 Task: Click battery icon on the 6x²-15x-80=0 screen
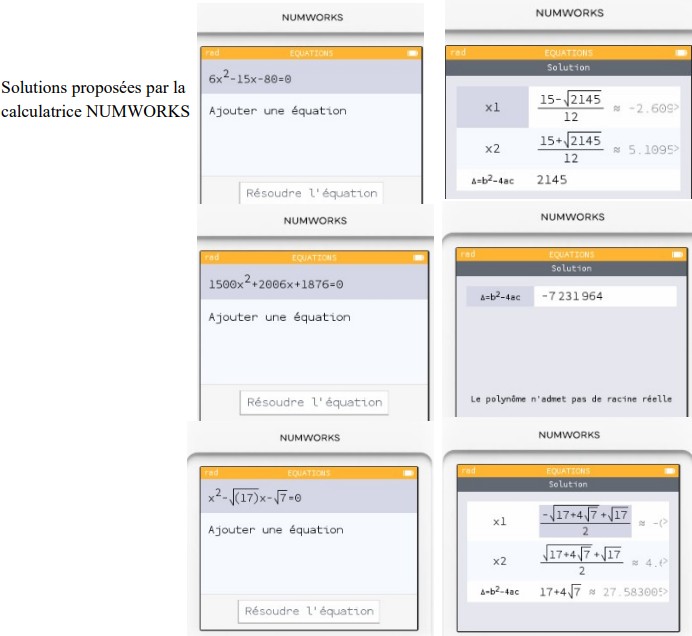[413, 53]
